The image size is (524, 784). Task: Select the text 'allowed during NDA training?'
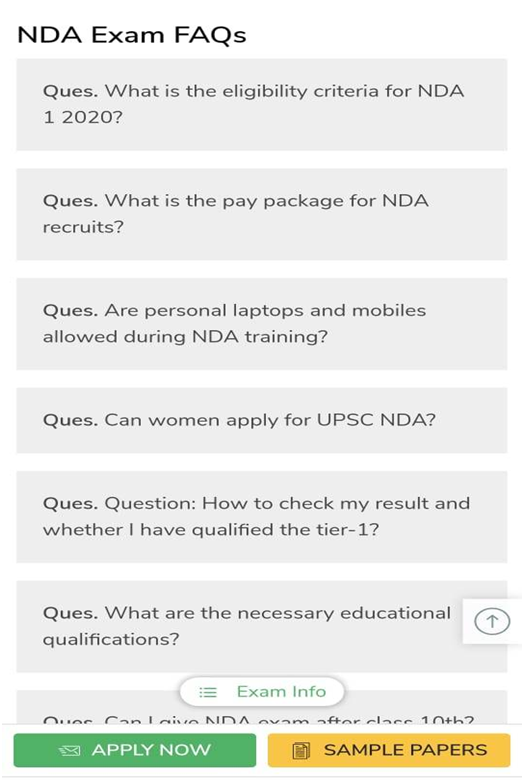tap(185, 336)
